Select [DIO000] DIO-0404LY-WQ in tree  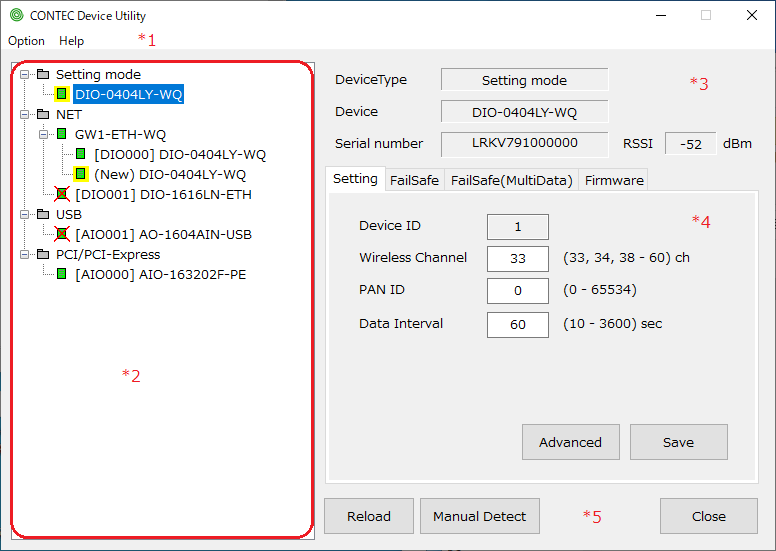[x=180, y=154]
